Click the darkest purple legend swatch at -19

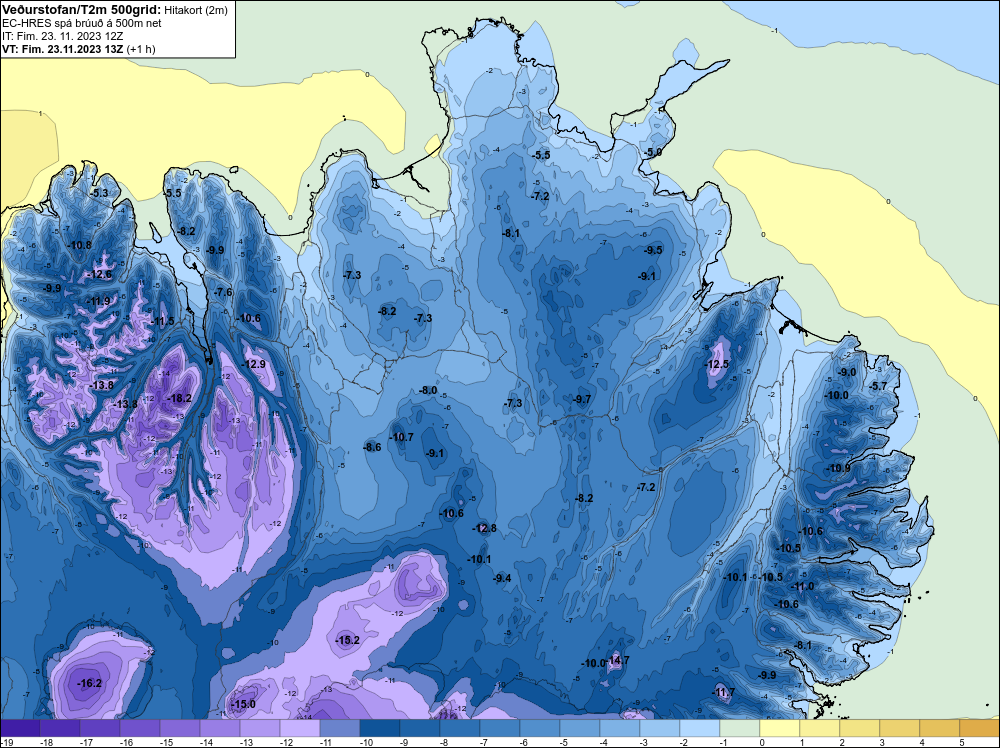point(20,728)
